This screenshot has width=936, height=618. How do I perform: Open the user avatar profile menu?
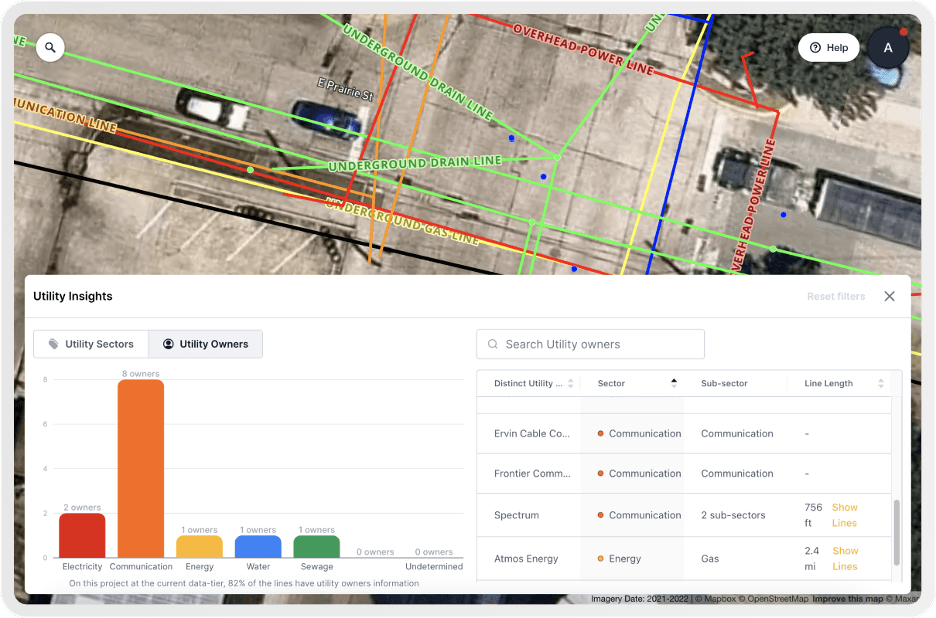pos(887,47)
